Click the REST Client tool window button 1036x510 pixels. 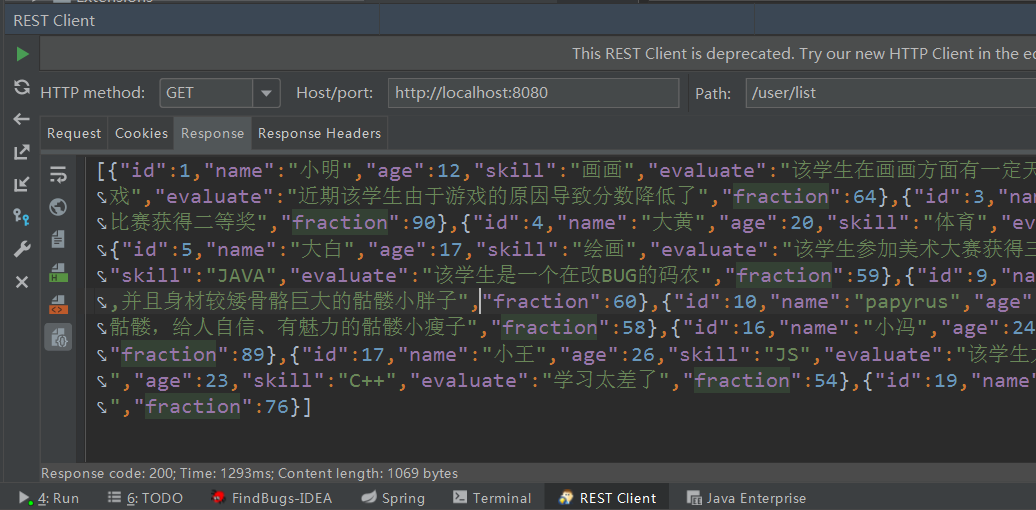pyautogui.click(x=607, y=498)
